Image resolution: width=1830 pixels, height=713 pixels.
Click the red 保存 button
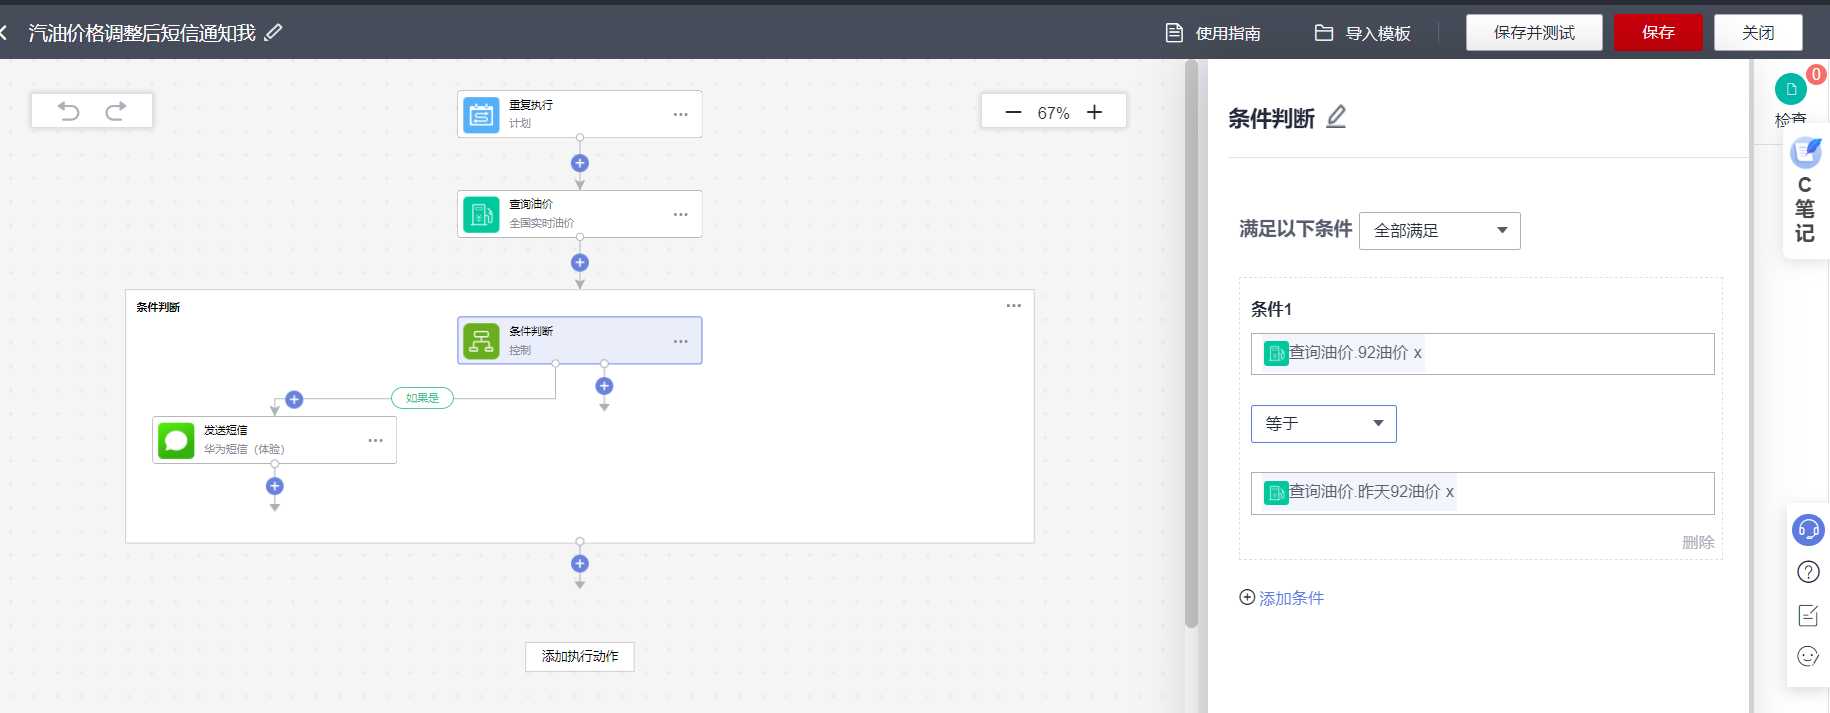1658,33
